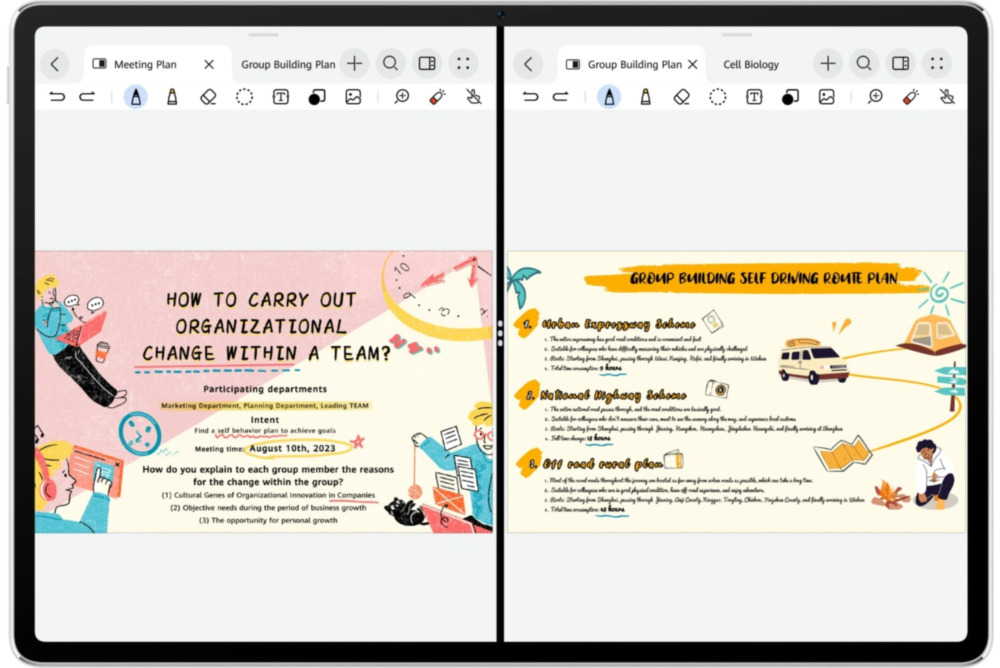This screenshot has width=1000, height=668.
Task: Tap the split-screen divider handle
Action: (x=500, y=333)
